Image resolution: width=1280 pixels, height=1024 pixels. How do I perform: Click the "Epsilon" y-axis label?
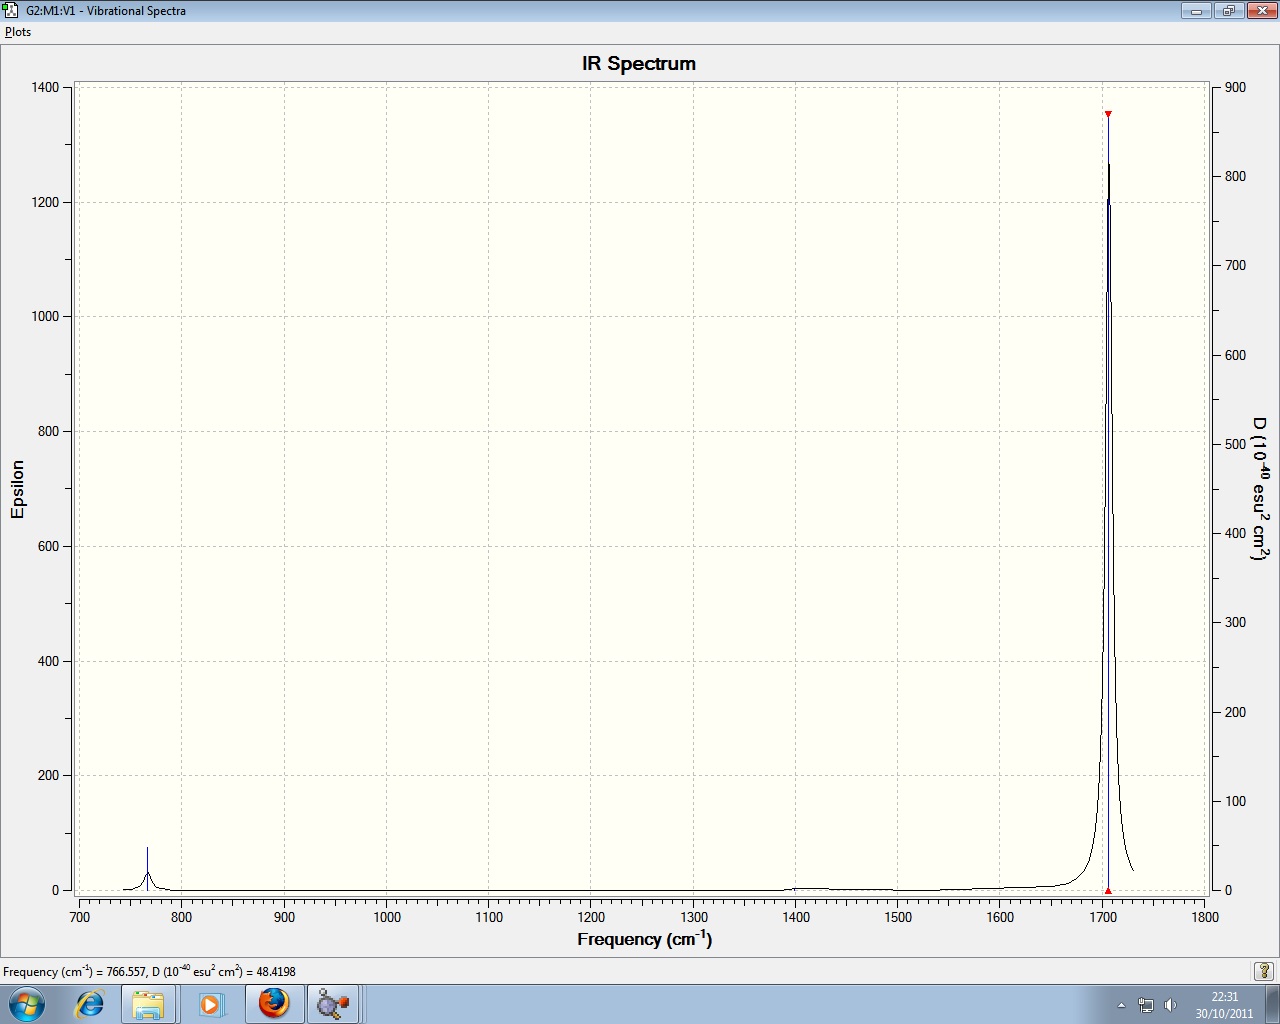pyautogui.click(x=17, y=489)
